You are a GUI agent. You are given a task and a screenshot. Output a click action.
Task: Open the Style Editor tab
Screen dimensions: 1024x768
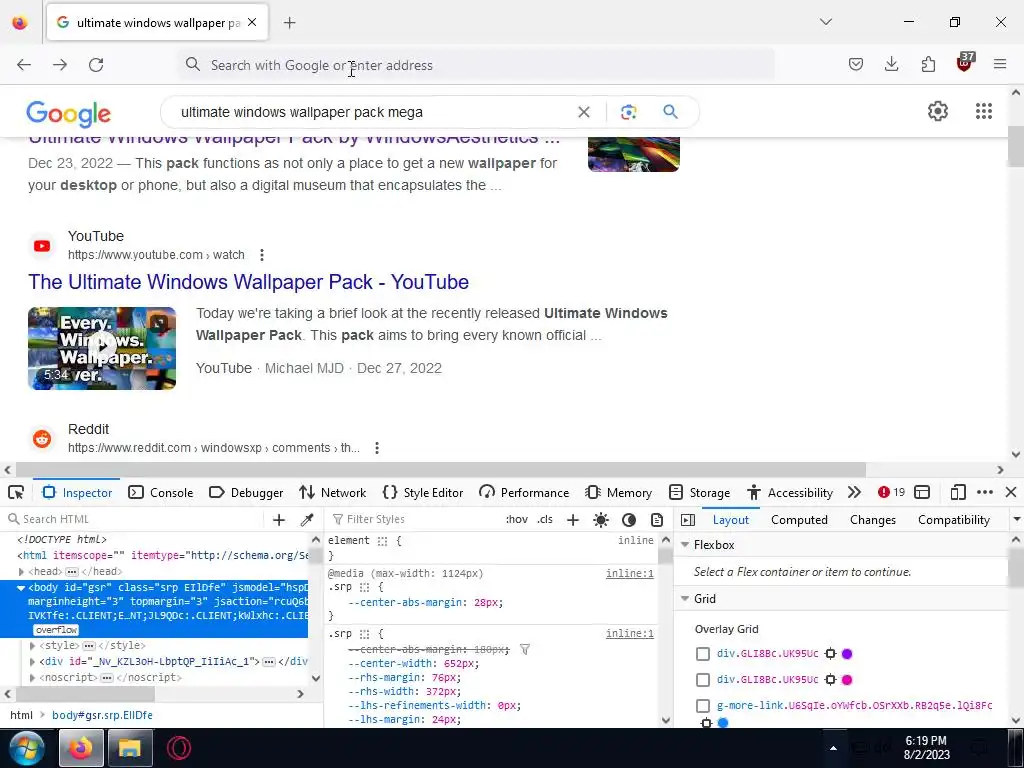[423, 492]
